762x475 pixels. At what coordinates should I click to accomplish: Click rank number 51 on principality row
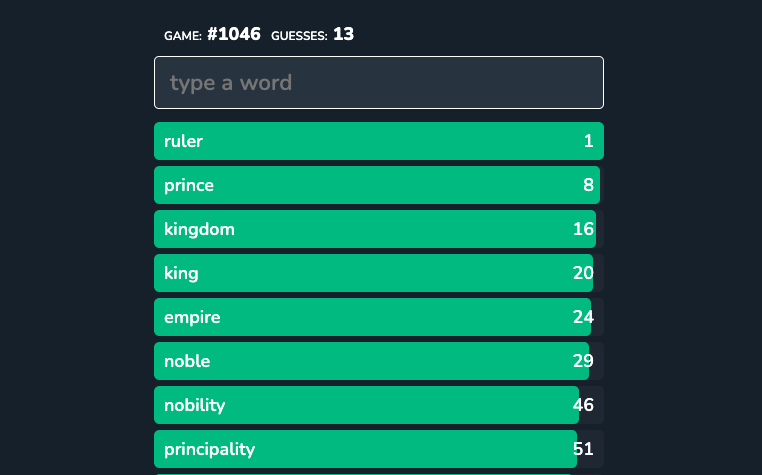click(584, 449)
